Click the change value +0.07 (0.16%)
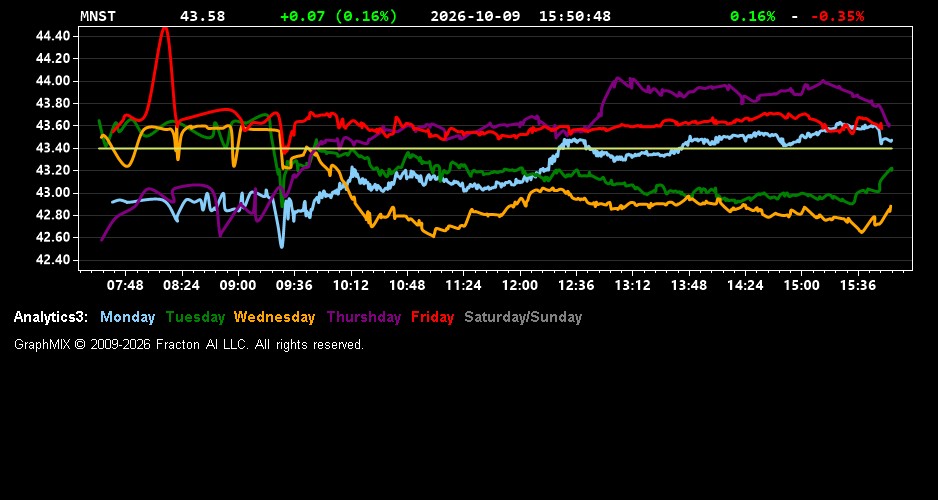 tap(339, 16)
